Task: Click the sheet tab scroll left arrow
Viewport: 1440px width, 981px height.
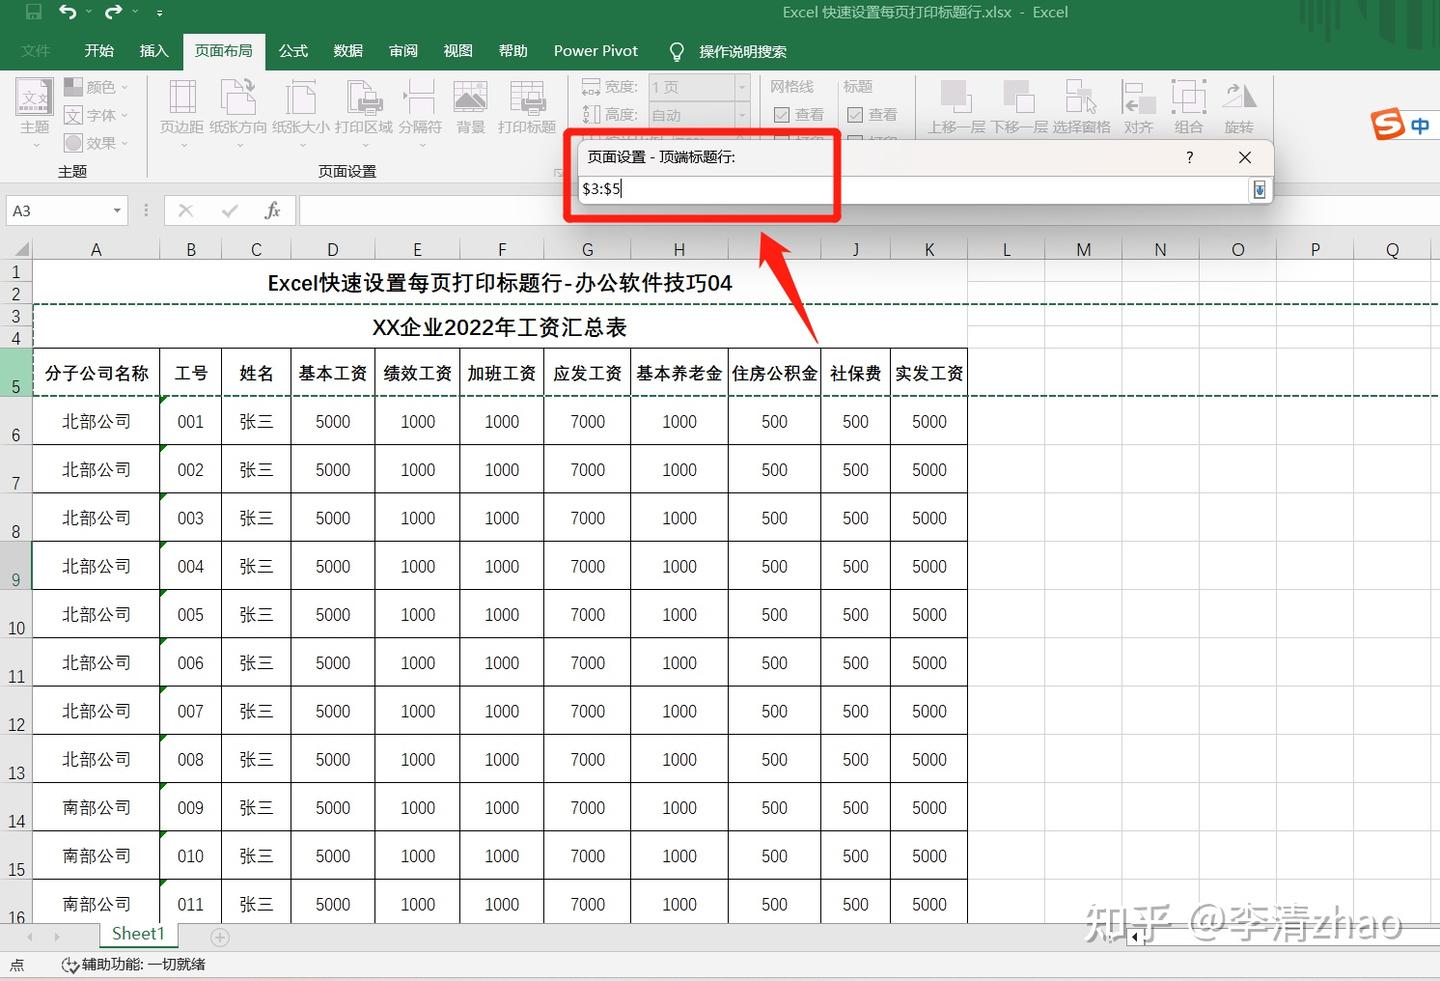Action: coord(30,937)
